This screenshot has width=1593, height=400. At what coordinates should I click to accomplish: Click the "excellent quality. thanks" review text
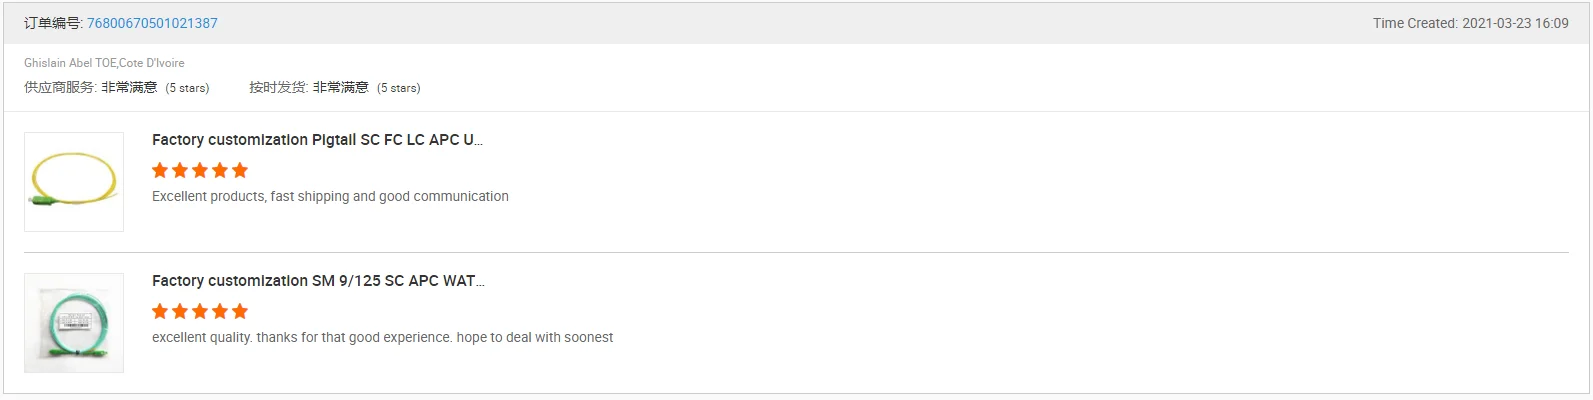coord(382,338)
